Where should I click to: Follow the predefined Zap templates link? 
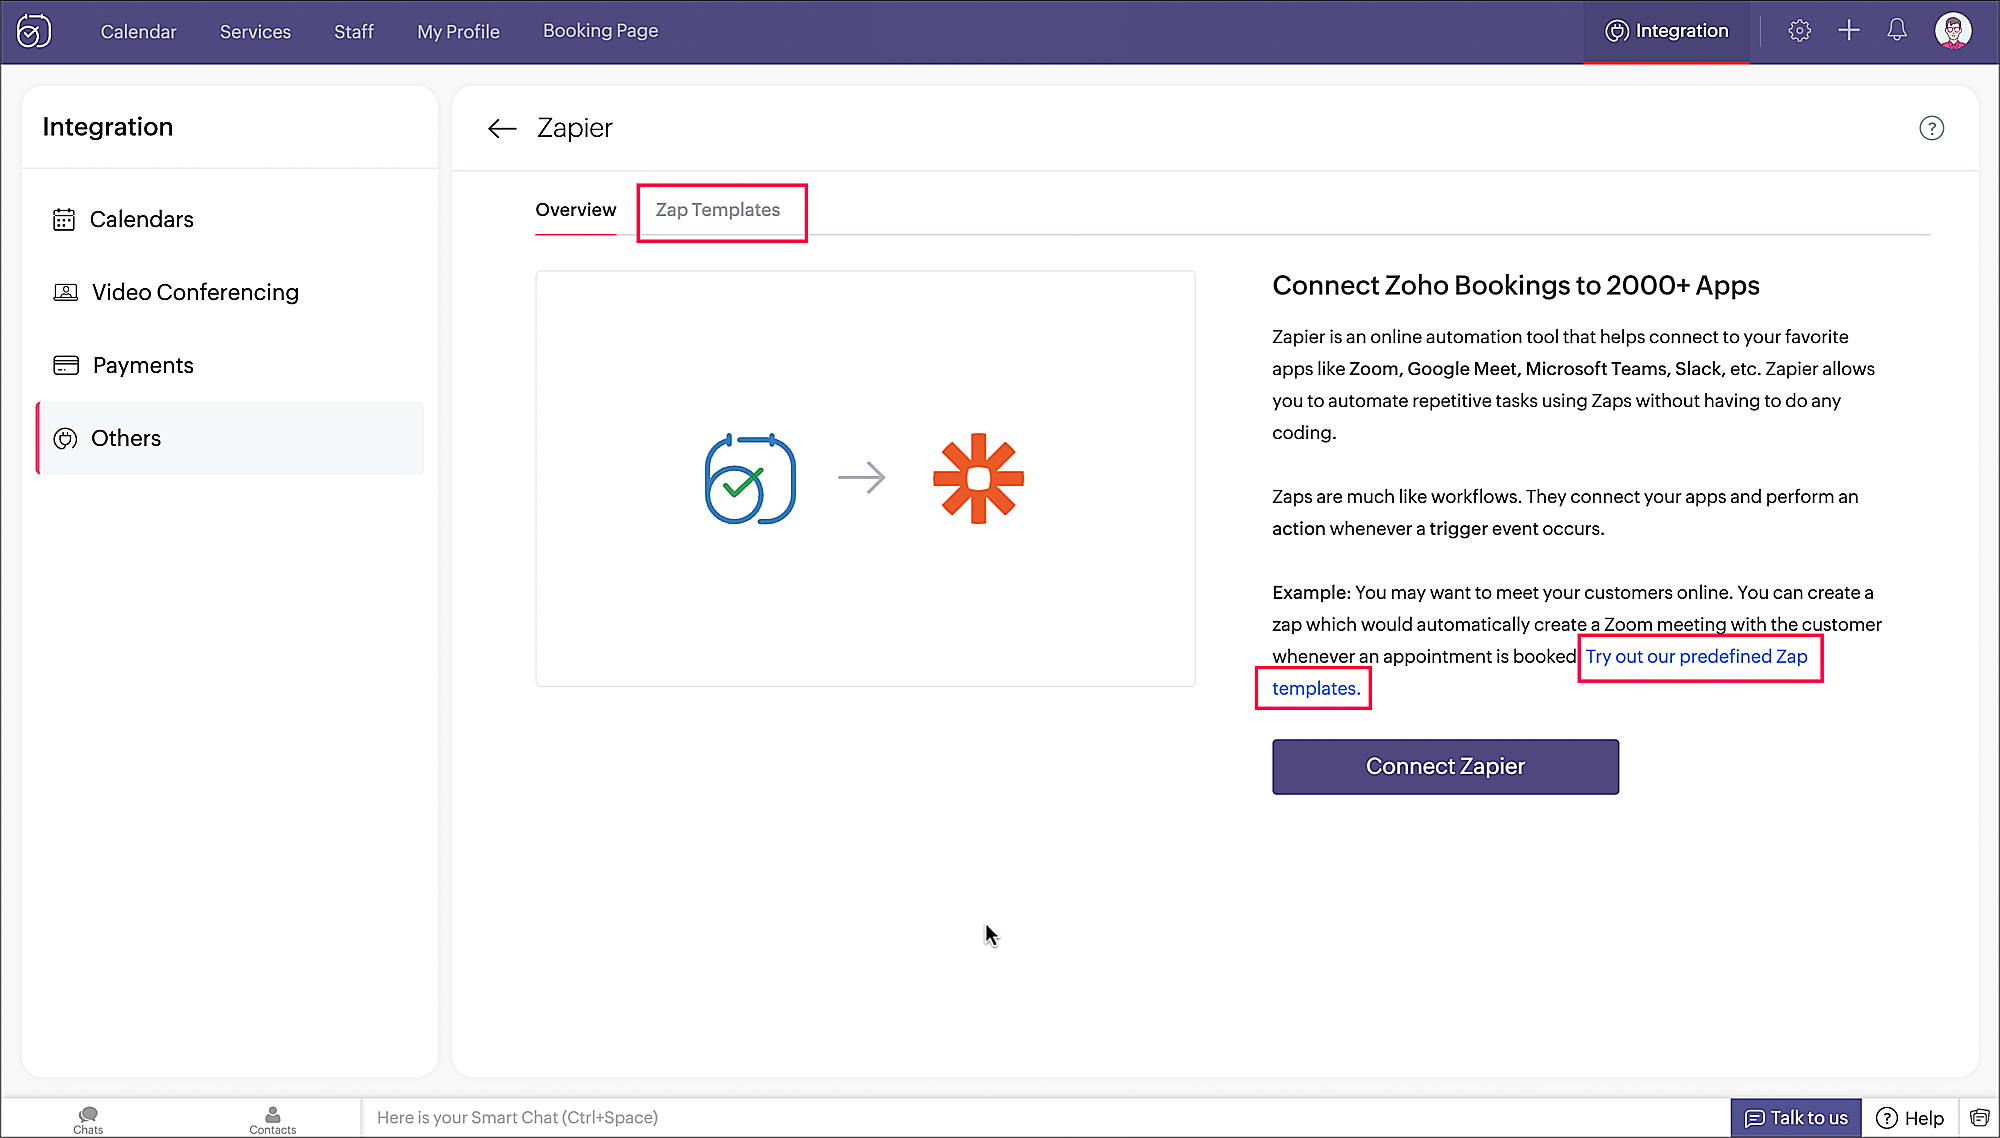point(1696,657)
